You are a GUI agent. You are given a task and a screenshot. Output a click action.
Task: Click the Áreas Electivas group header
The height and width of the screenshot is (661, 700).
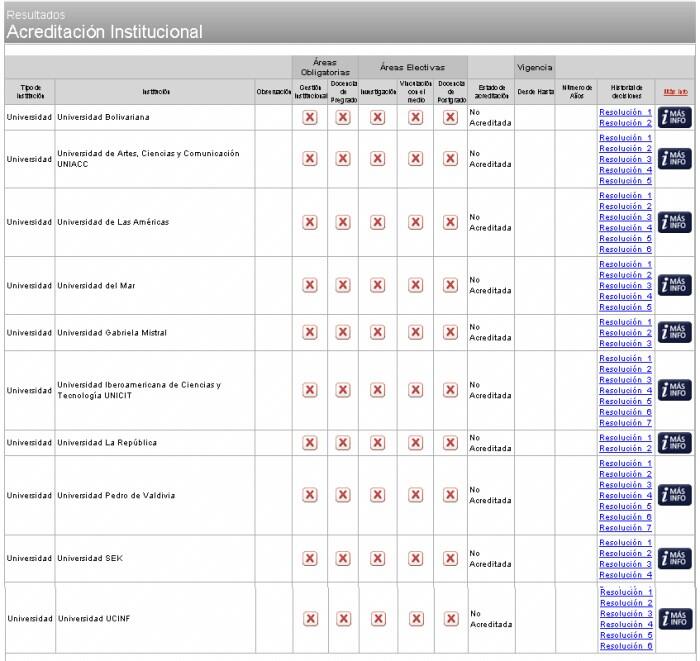412,67
